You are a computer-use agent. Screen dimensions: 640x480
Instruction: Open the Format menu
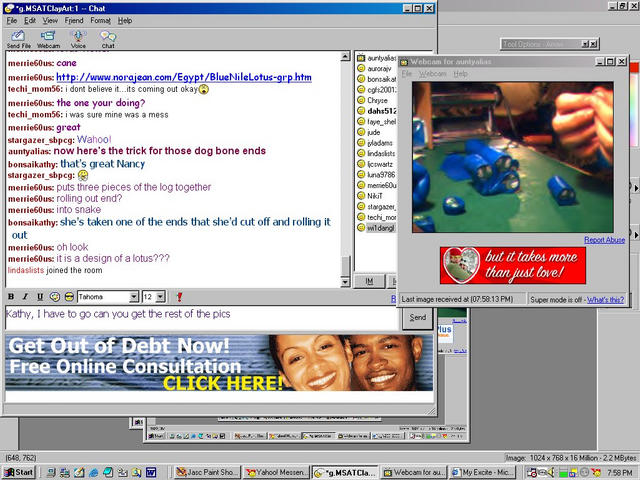click(x=100, y=20)
